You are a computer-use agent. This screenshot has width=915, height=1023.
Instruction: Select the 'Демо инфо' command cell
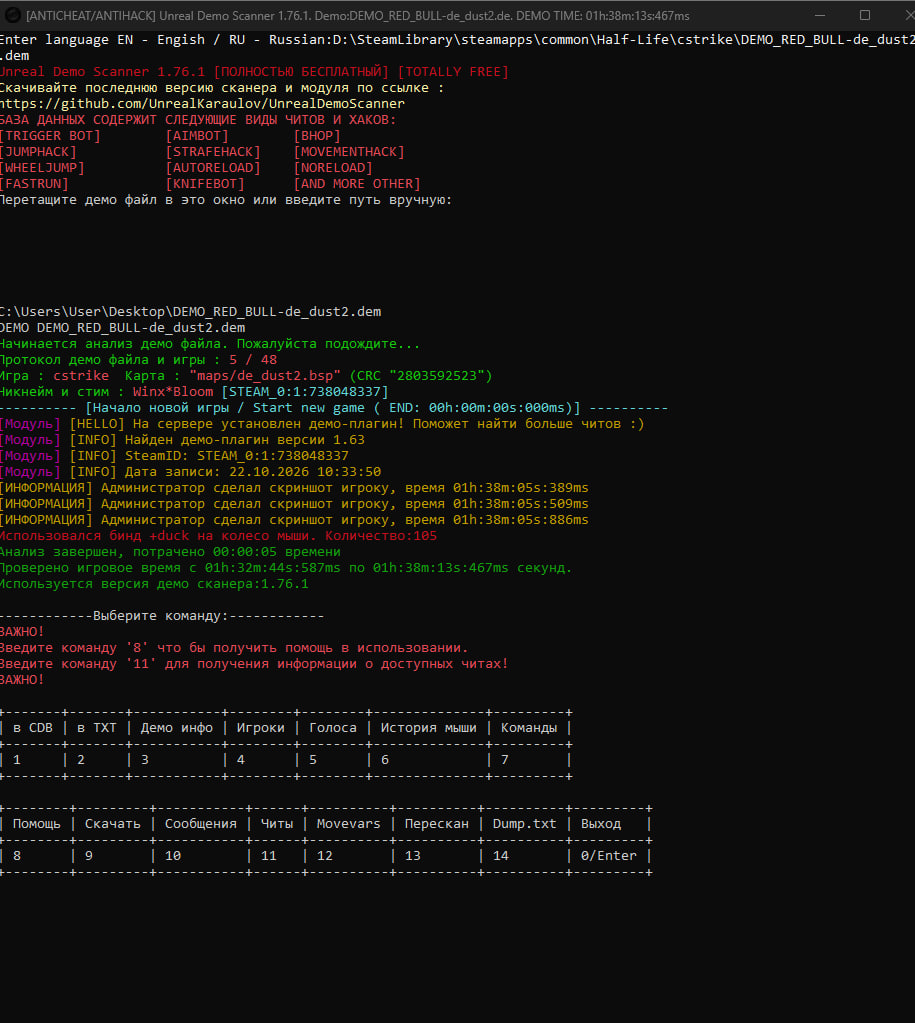pyautogui.click(x=177, y=727)
